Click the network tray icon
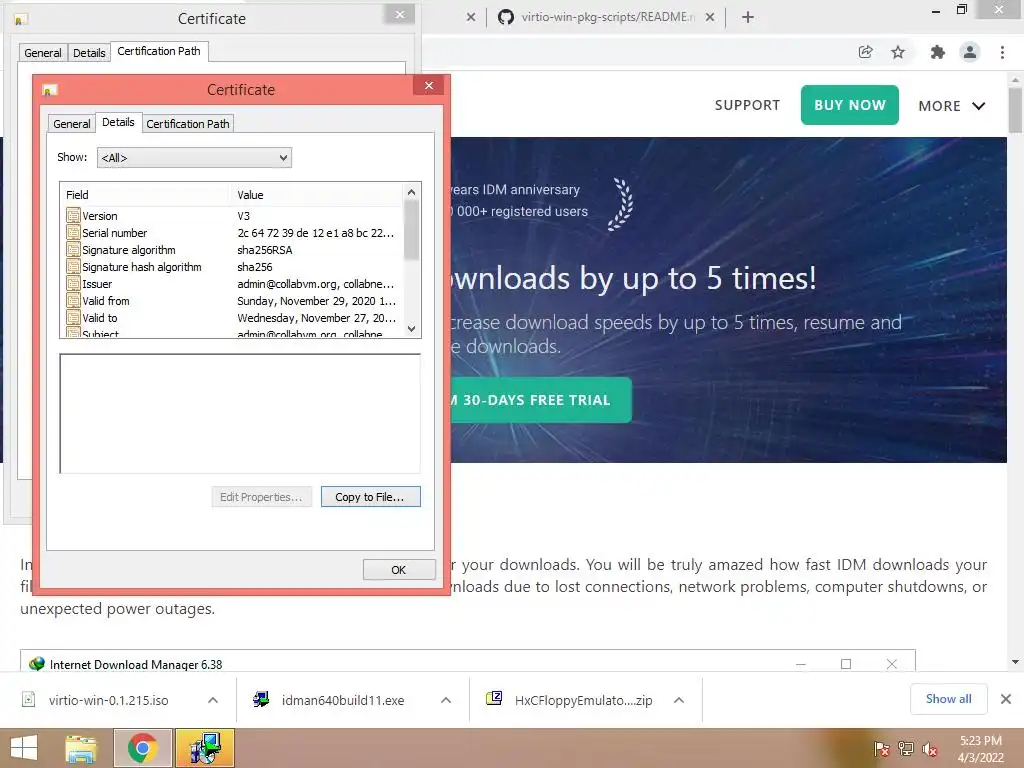This screenshot has width=1024, height=768. click(906, 749)
